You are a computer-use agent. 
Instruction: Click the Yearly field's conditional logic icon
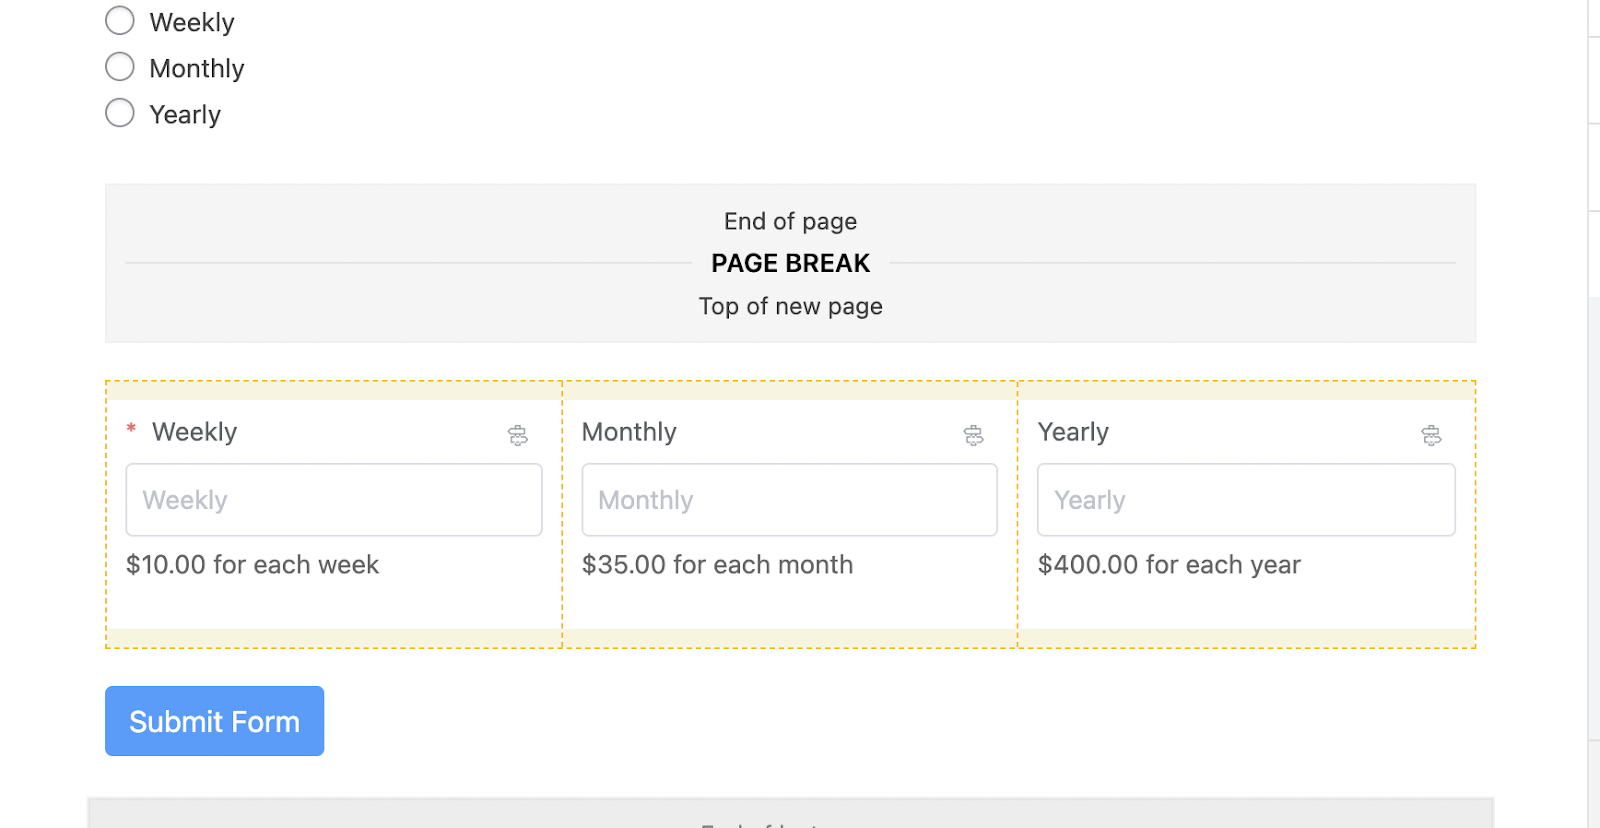click(1431, 435)
